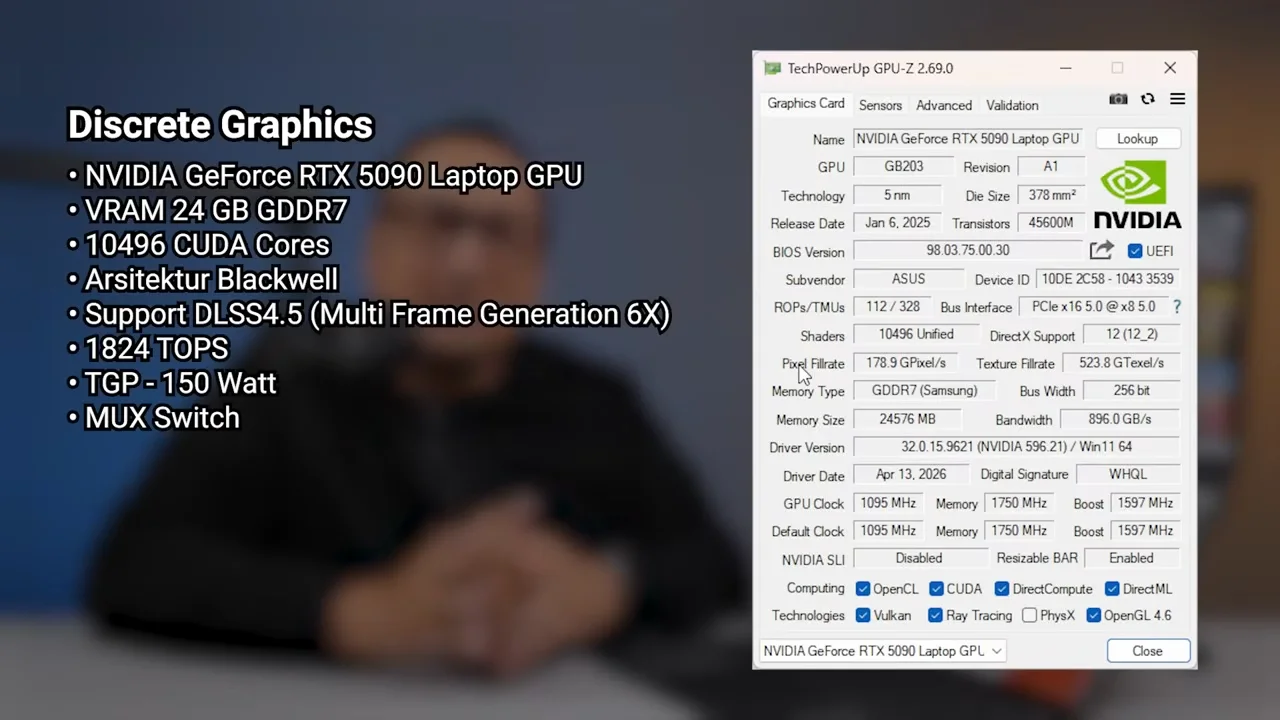The height and width of the screenshot is (720, 1280).
Task: Click the Pixel Fillrate value 178.9 GPixel/s
Action: coord(906,363)
